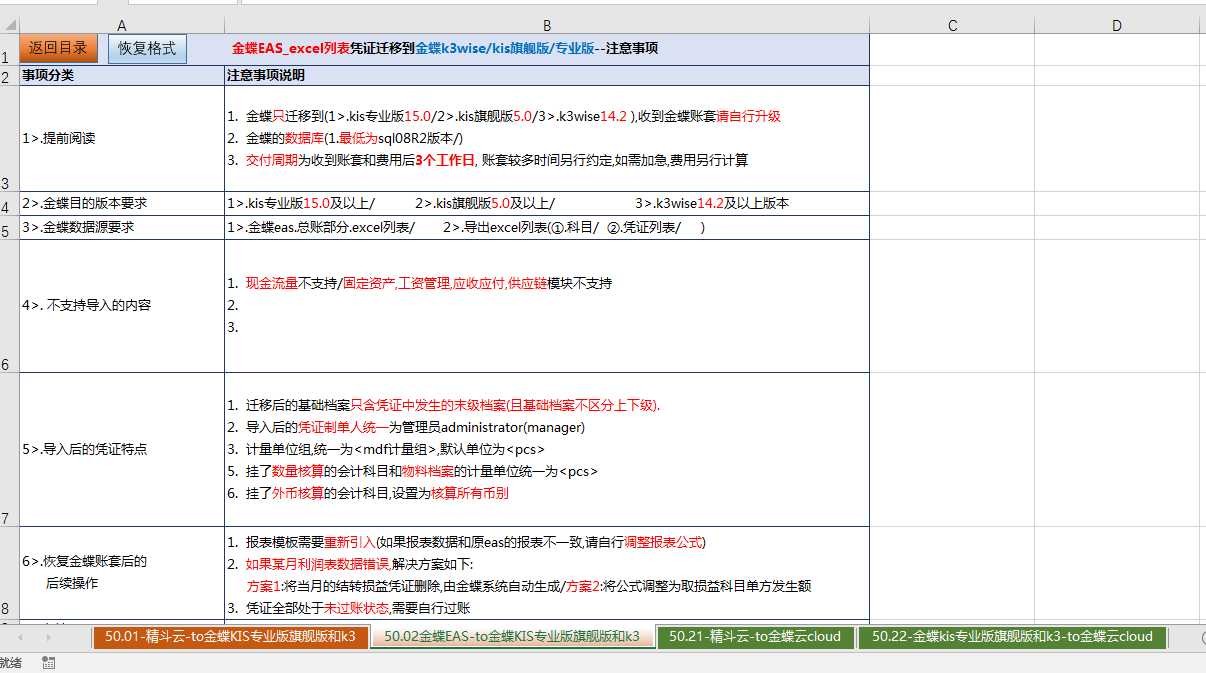
Task: Select the cell labeled 1>.提前阅读
Action: [122, 139]
